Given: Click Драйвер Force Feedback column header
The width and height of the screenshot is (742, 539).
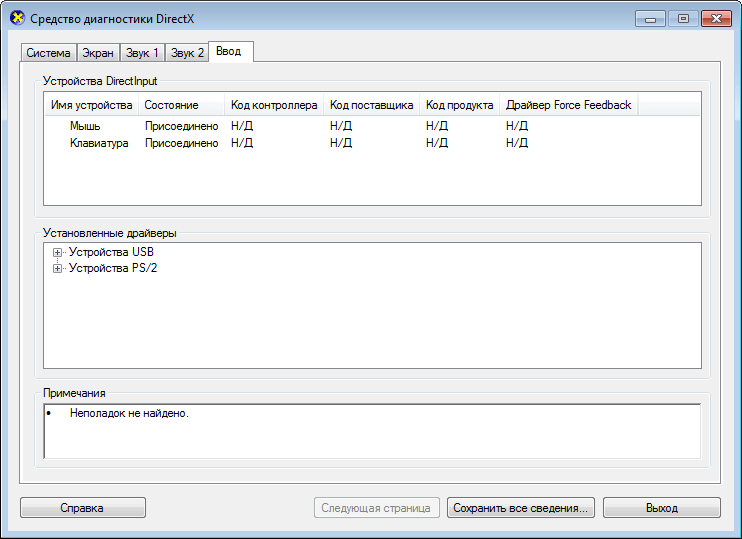Looking at the screenshot, I should click(568, 105).
